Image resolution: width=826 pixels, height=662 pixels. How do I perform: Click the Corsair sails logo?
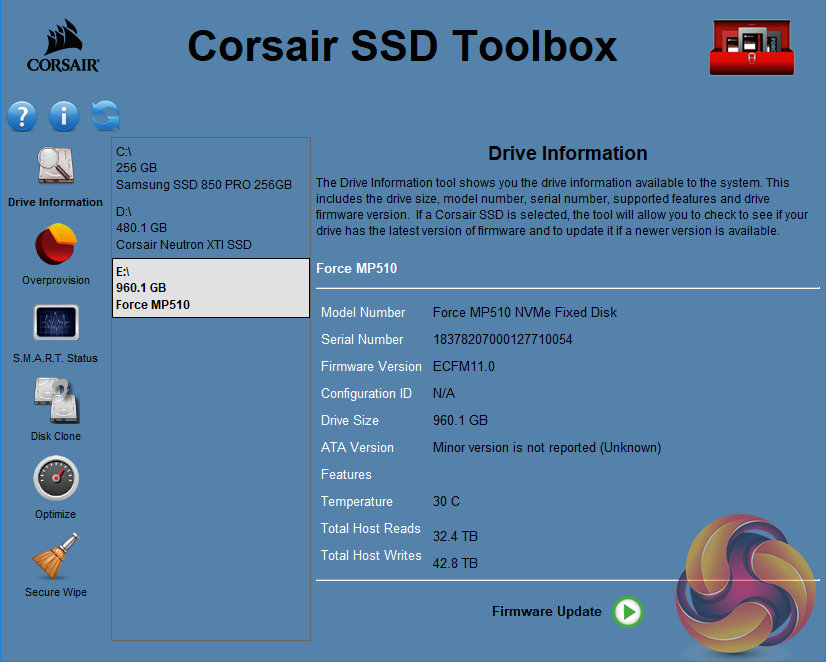(x=62, y=48)
